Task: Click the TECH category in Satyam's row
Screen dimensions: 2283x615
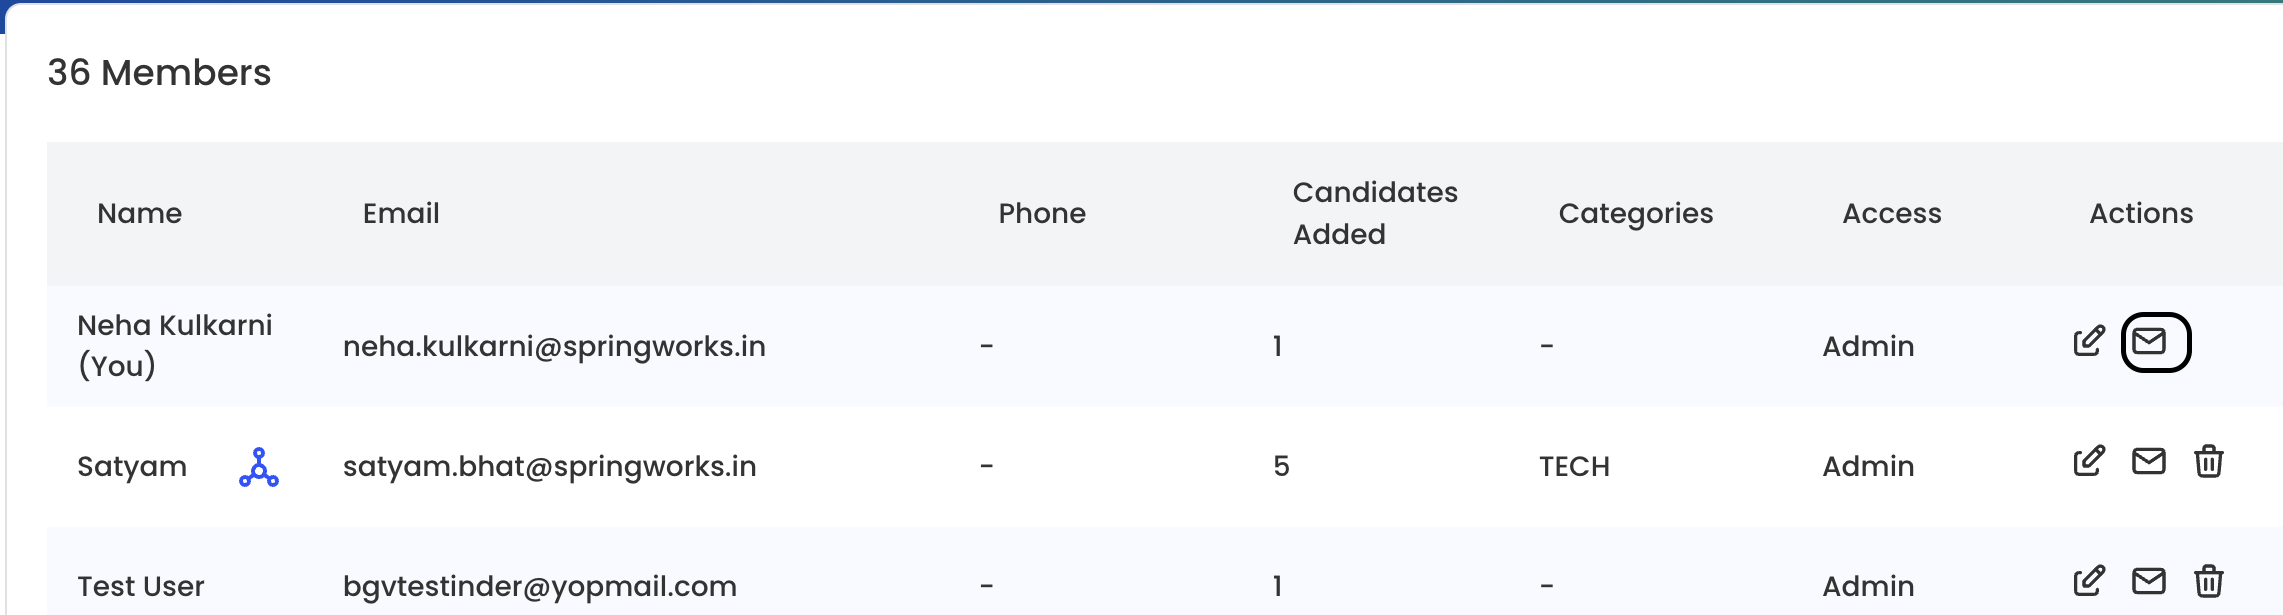Action: click(x=1574, y=466)
